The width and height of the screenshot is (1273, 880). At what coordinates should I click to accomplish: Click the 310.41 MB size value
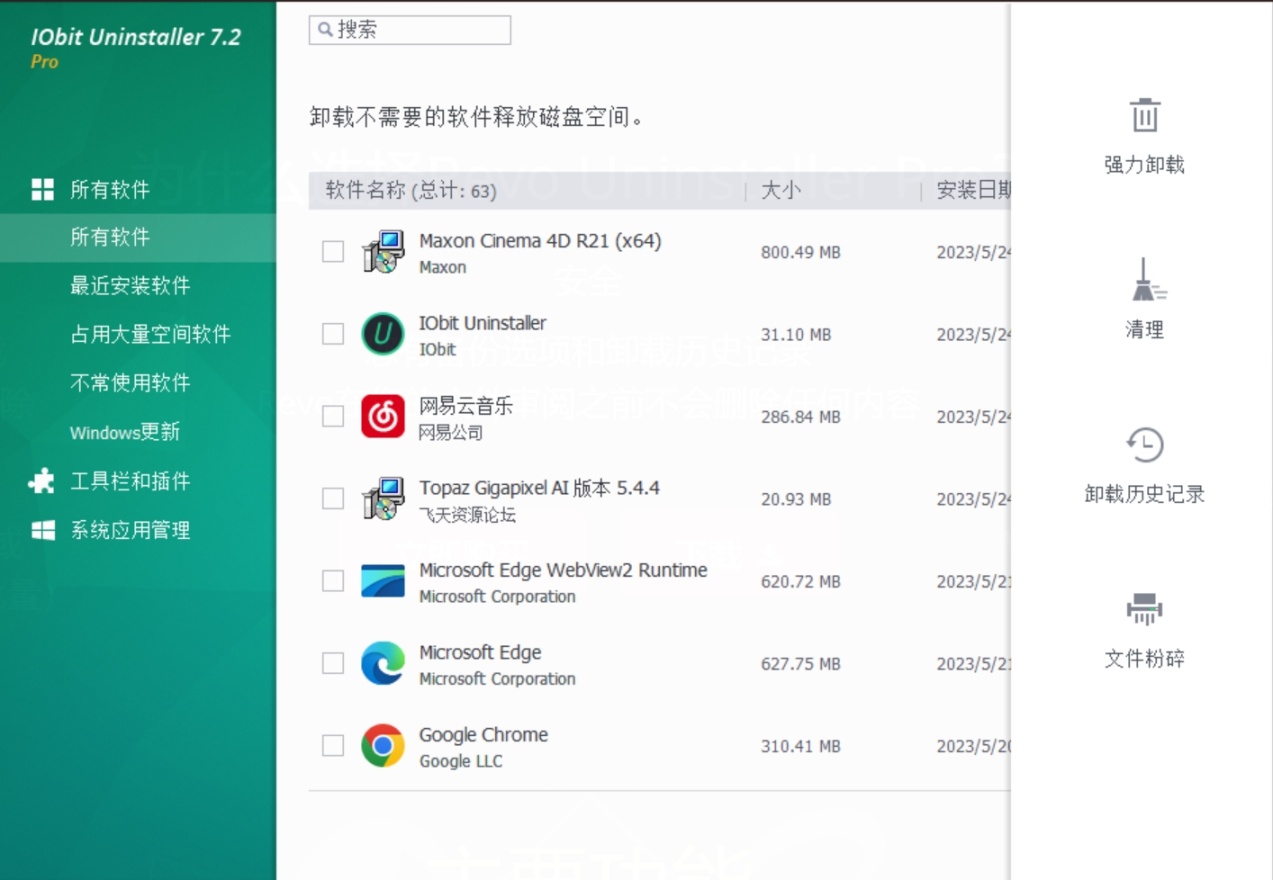[800, 746]
